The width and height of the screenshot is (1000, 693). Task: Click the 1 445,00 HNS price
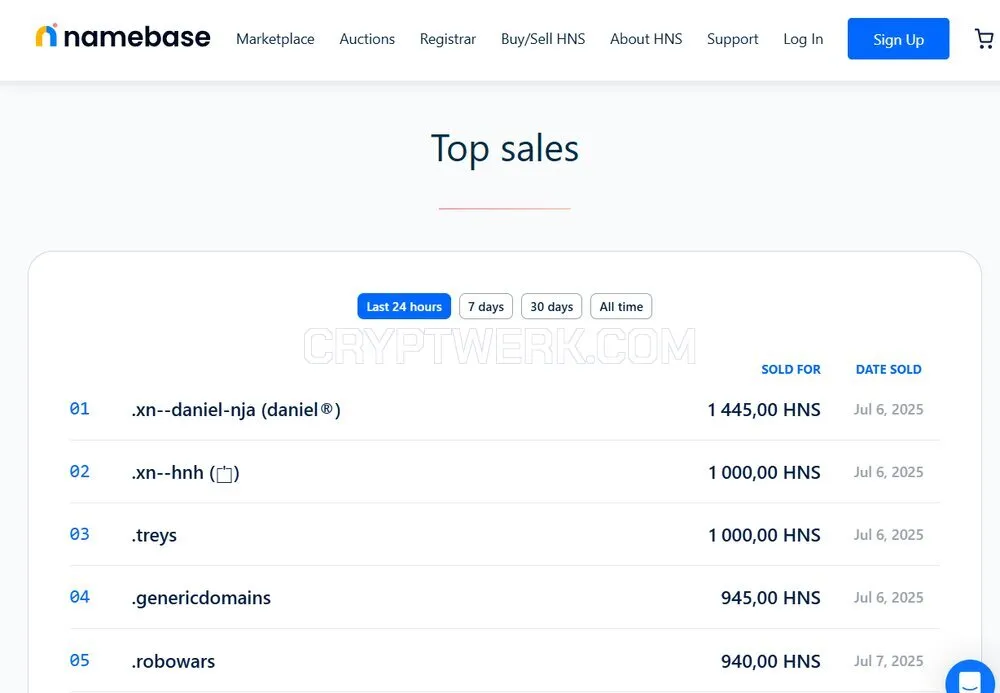tap(764, 409)
